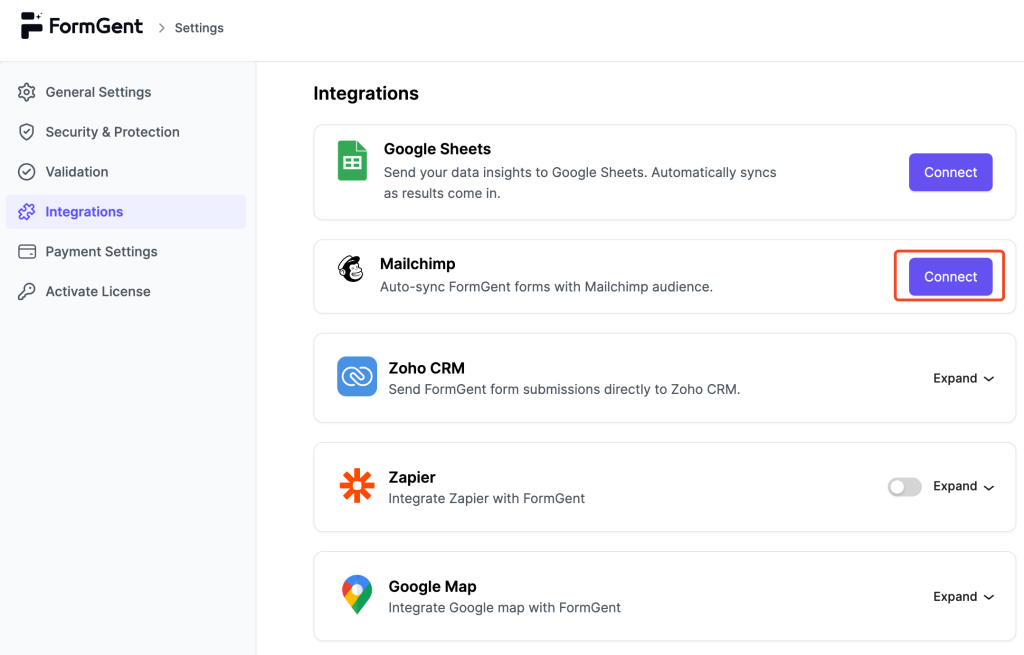Screen dimensions: 1024x655
Task: Click 'Integrate Google map with FormGent' description
Action: coord(504,607)
